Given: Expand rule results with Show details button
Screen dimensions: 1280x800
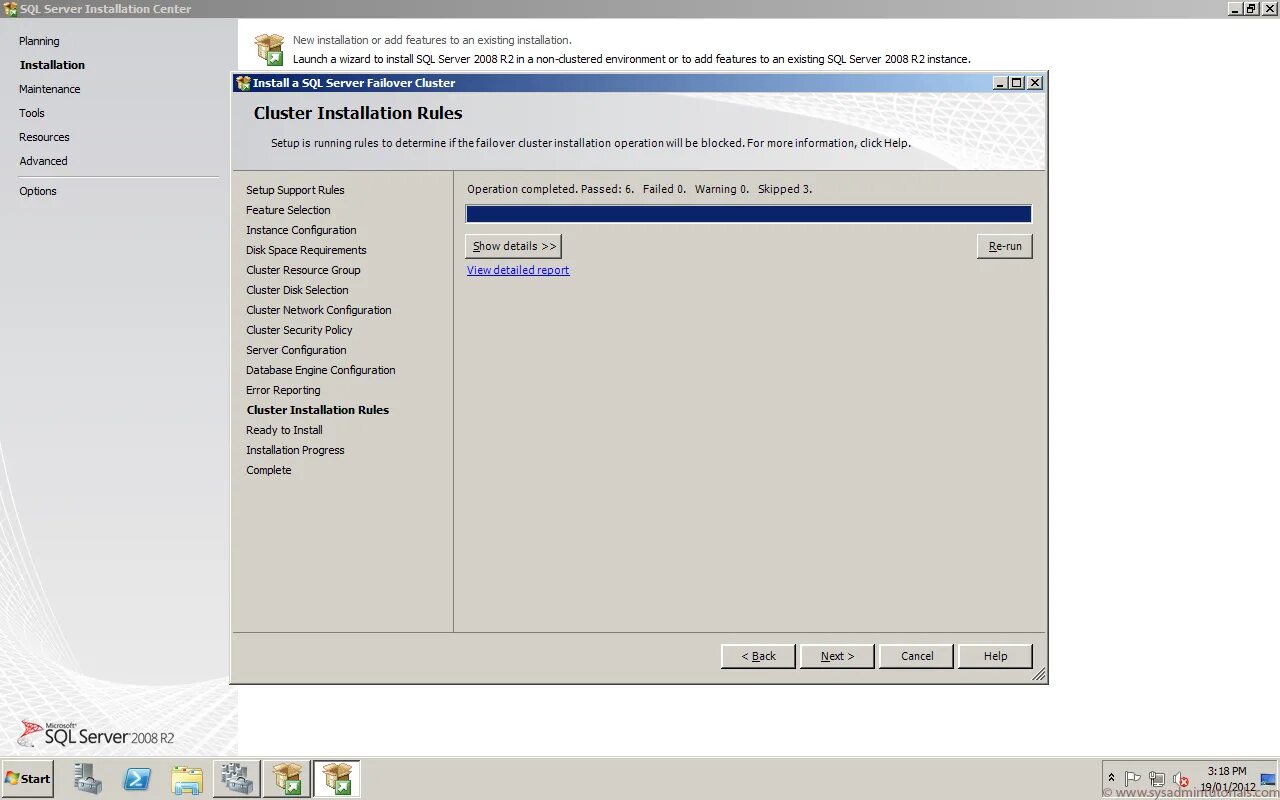Looking at the screenshot, I should coord(514,246).
